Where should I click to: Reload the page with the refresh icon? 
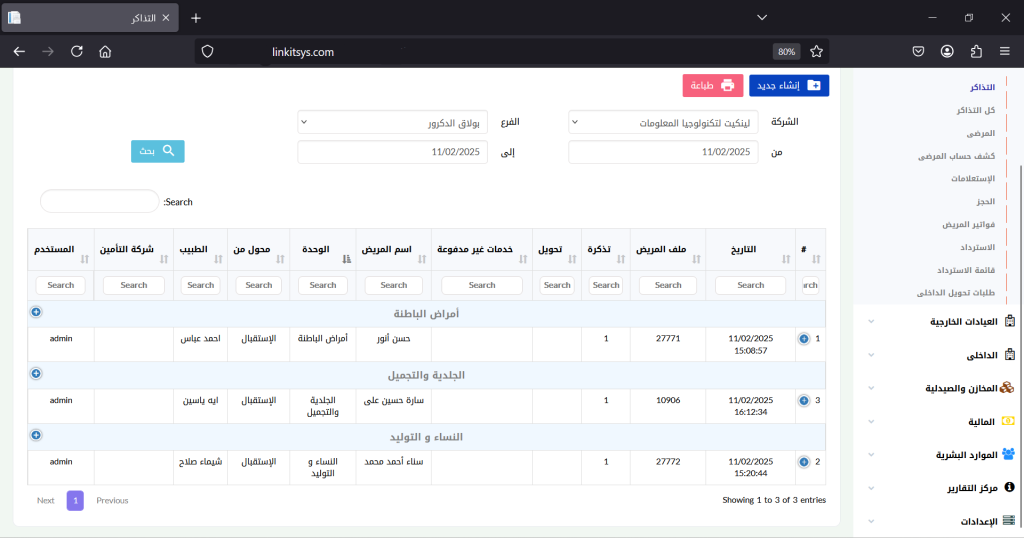pos(76,51)
